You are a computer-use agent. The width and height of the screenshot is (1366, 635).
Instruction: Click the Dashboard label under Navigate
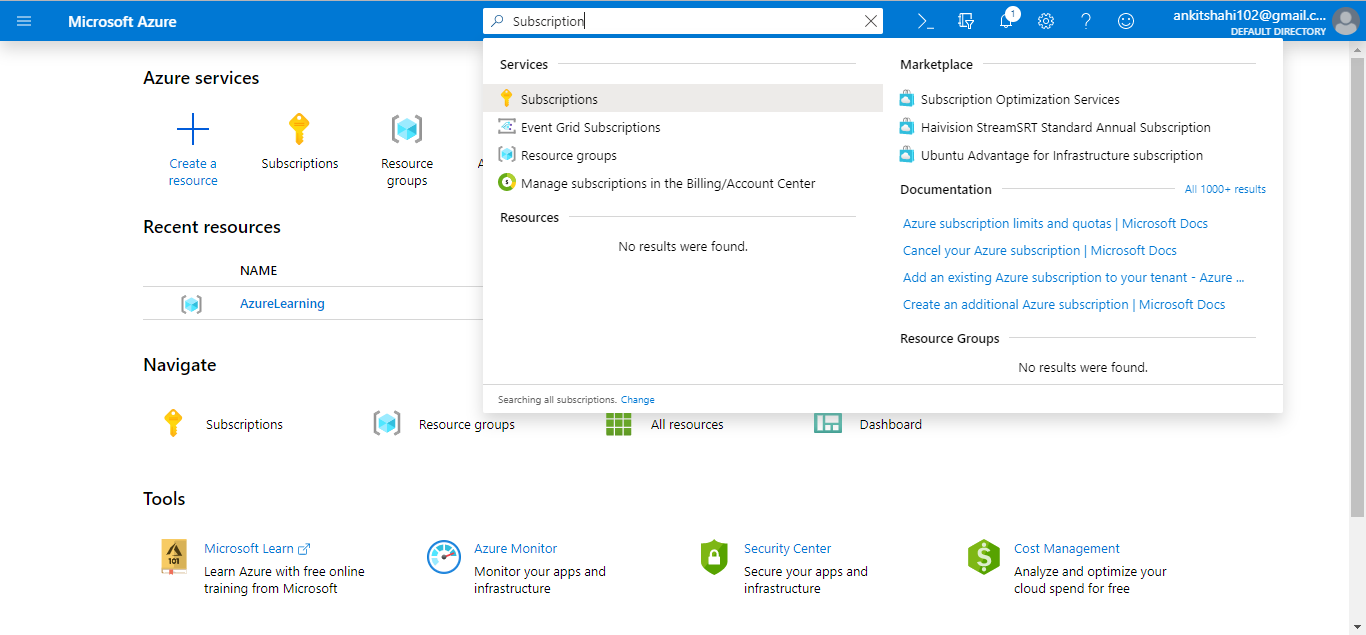(891, 425)
